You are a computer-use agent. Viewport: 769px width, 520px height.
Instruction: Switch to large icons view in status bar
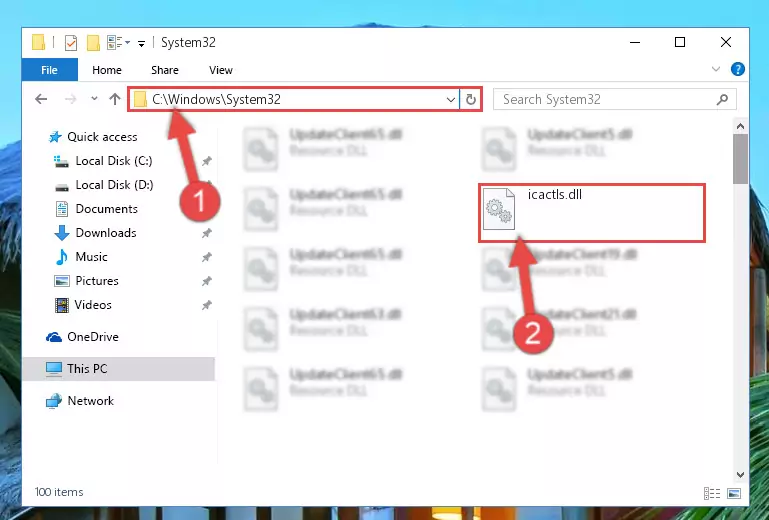pos(734,494)
